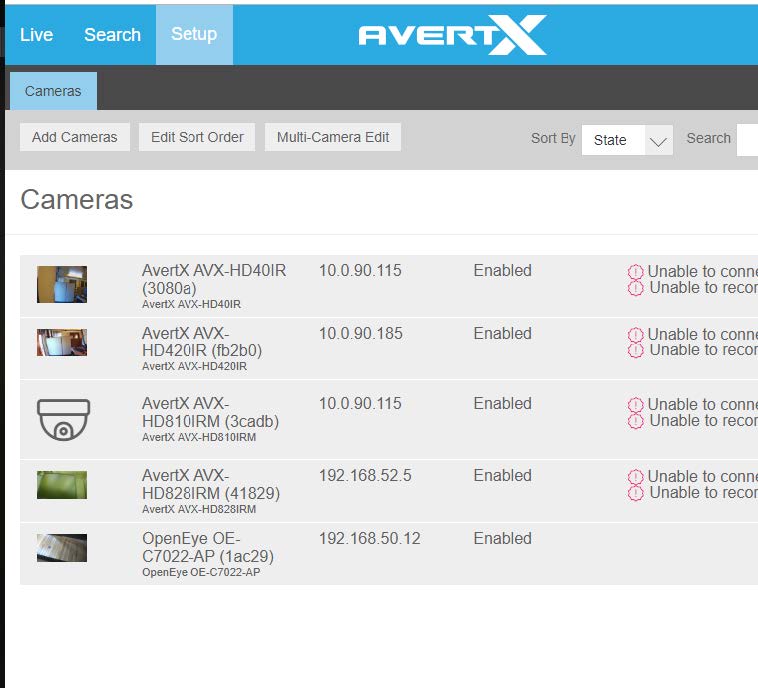Image resolution: width=758 pixels, height=688 pixels.
Task: Click unable-to-record warning icon for AVX-HD810IRM
Action: point(635,421)
